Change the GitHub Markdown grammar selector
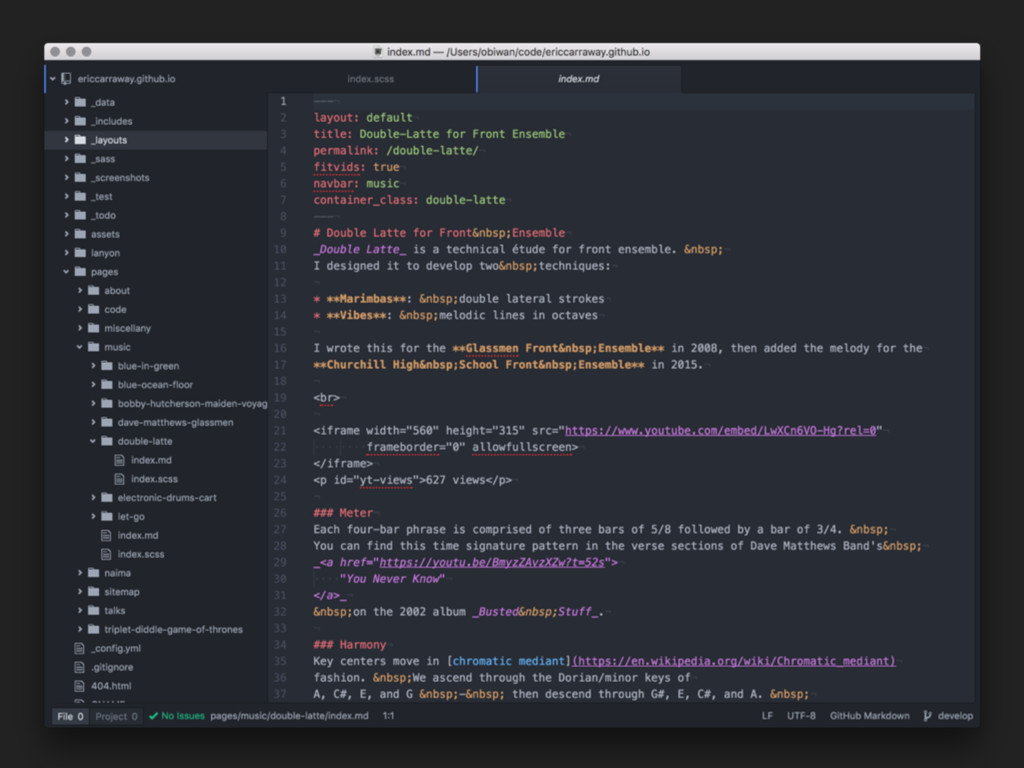 tap(869, 716)
